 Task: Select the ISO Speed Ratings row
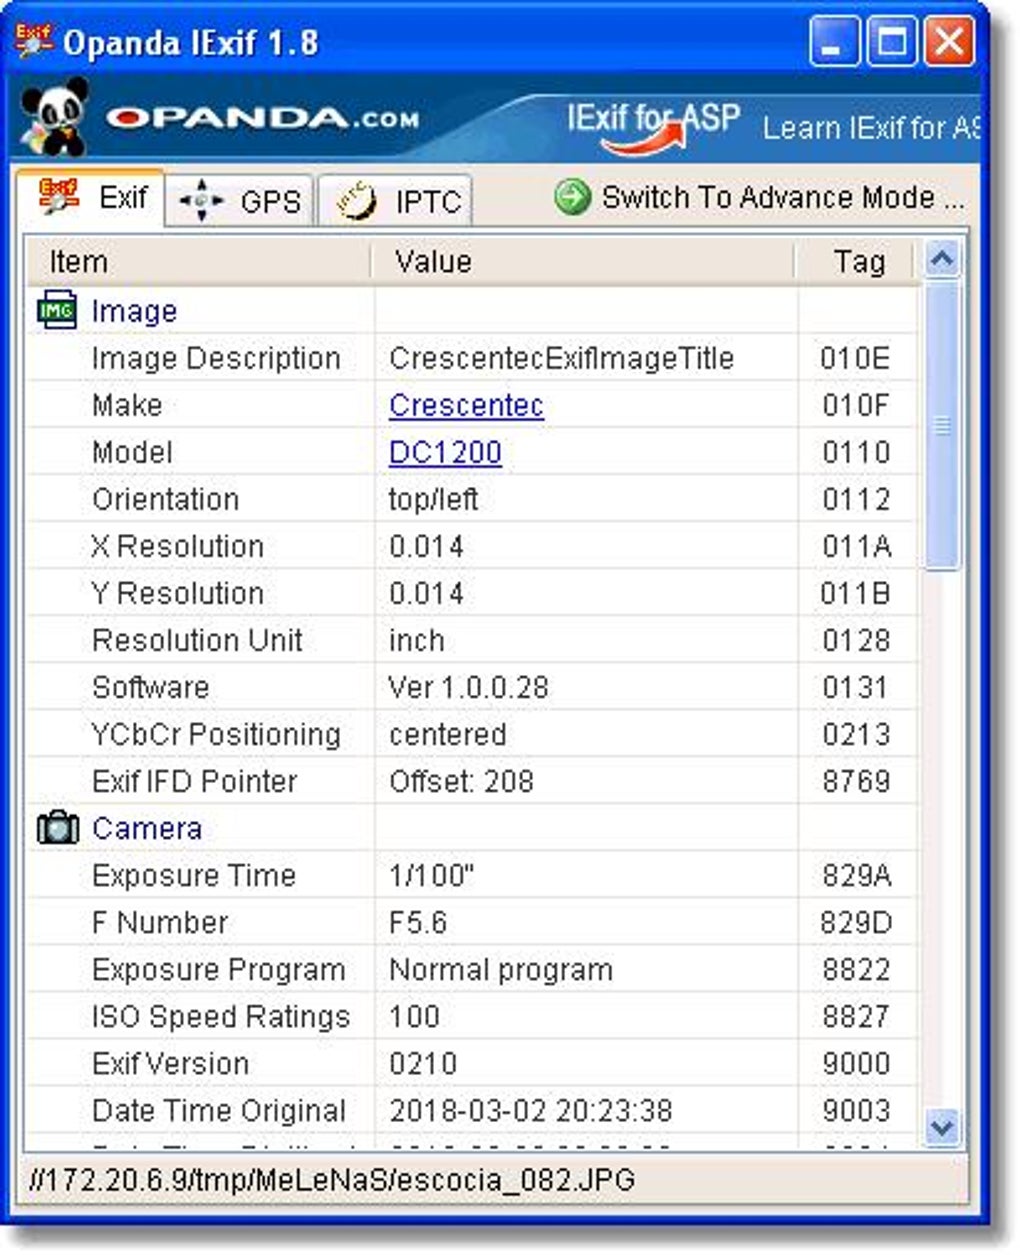pyautogui.click(x=471, y=1016)
